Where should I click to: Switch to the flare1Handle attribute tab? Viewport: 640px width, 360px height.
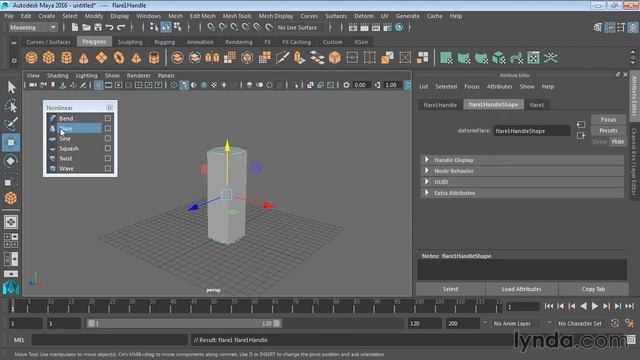(440, 104)
